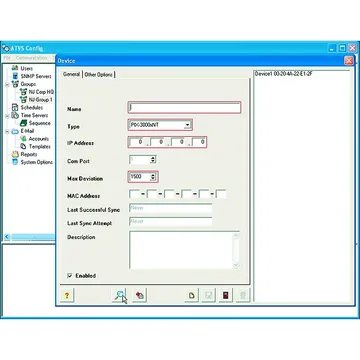Select the NJ Corp HQ group
360x360 pixels.
click(41, 92)
